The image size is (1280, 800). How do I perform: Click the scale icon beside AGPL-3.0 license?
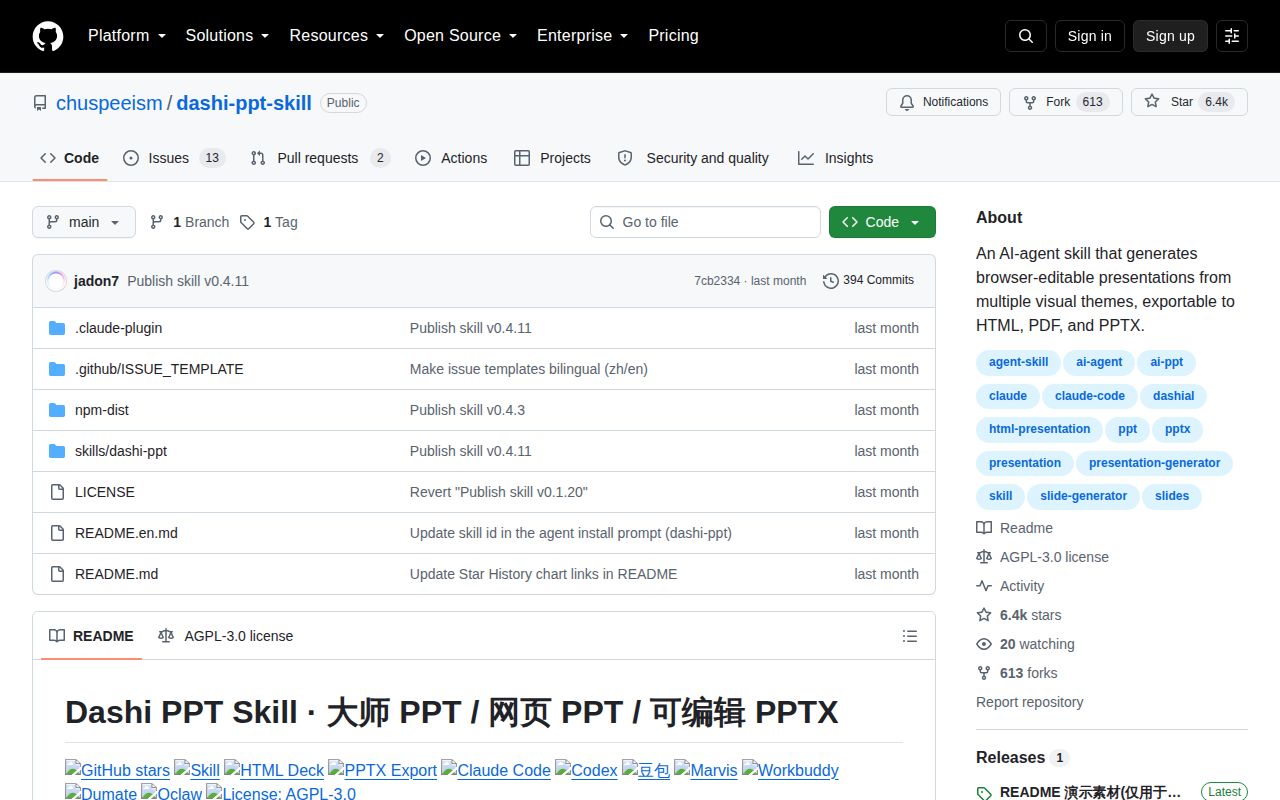984,557
